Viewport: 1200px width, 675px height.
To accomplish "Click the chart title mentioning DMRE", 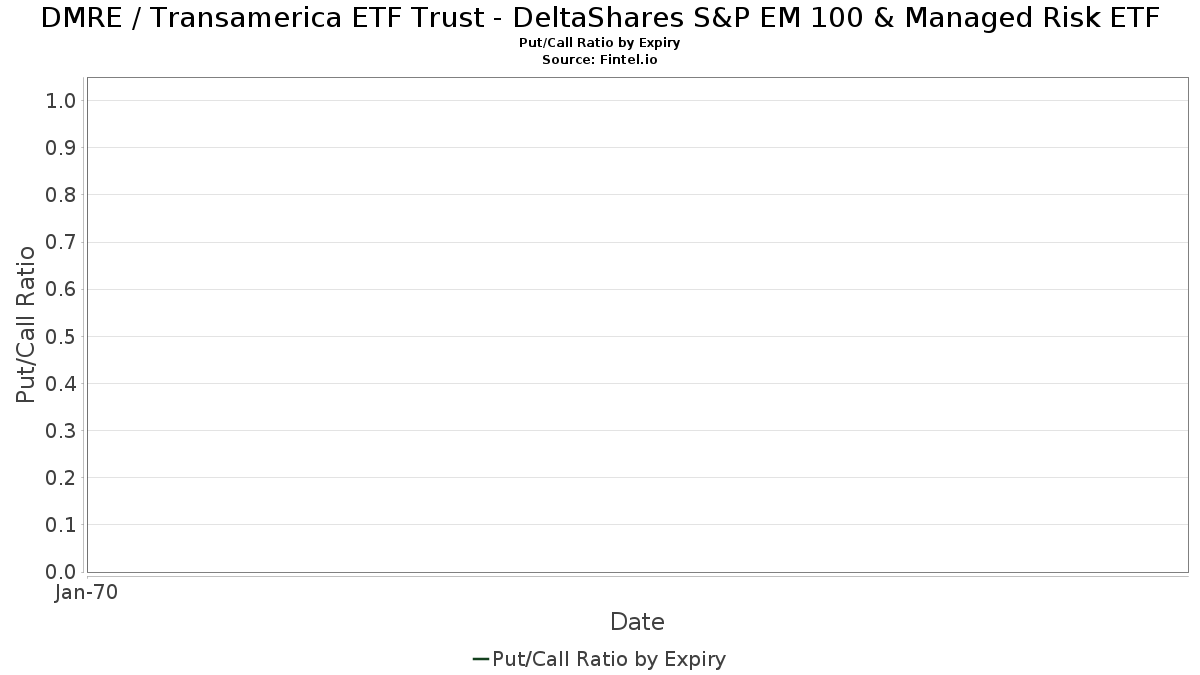I will click(x=600, y=18).
